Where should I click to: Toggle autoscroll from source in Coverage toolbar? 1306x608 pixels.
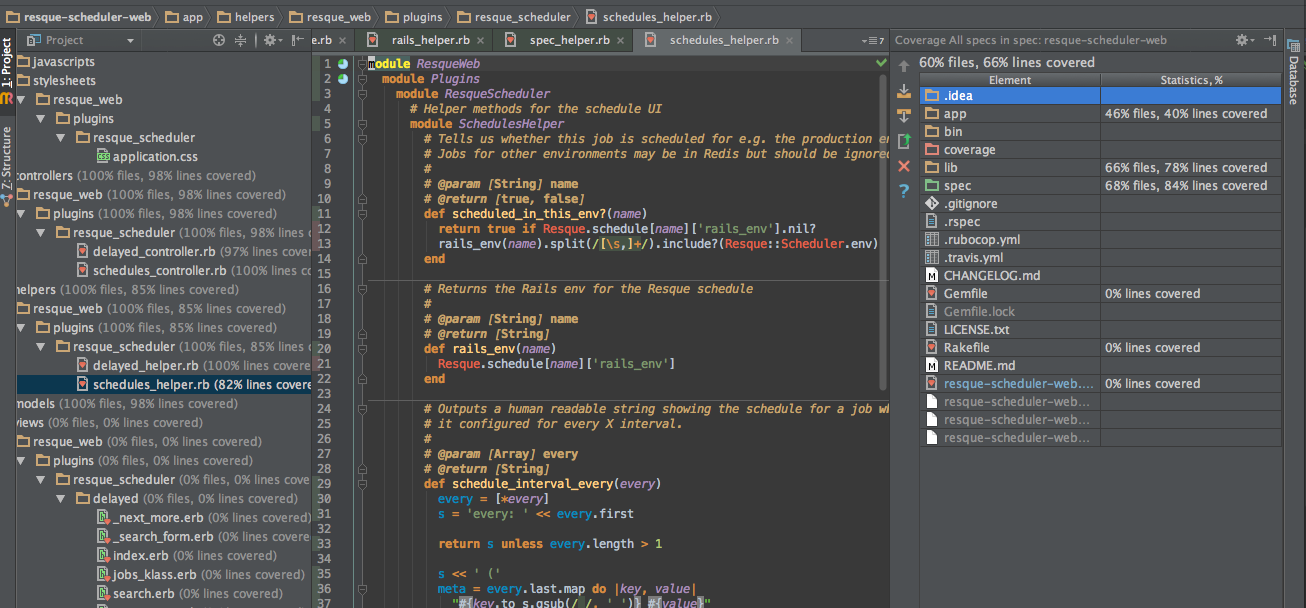tap(904, 116)
